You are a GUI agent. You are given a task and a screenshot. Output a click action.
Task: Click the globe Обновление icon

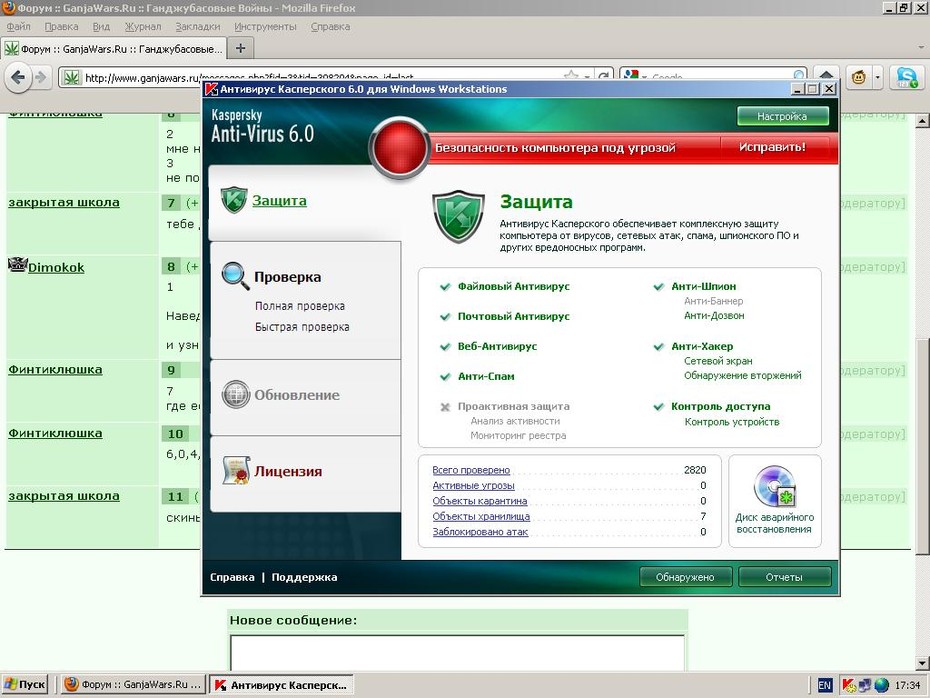click(x=235, y=394)
